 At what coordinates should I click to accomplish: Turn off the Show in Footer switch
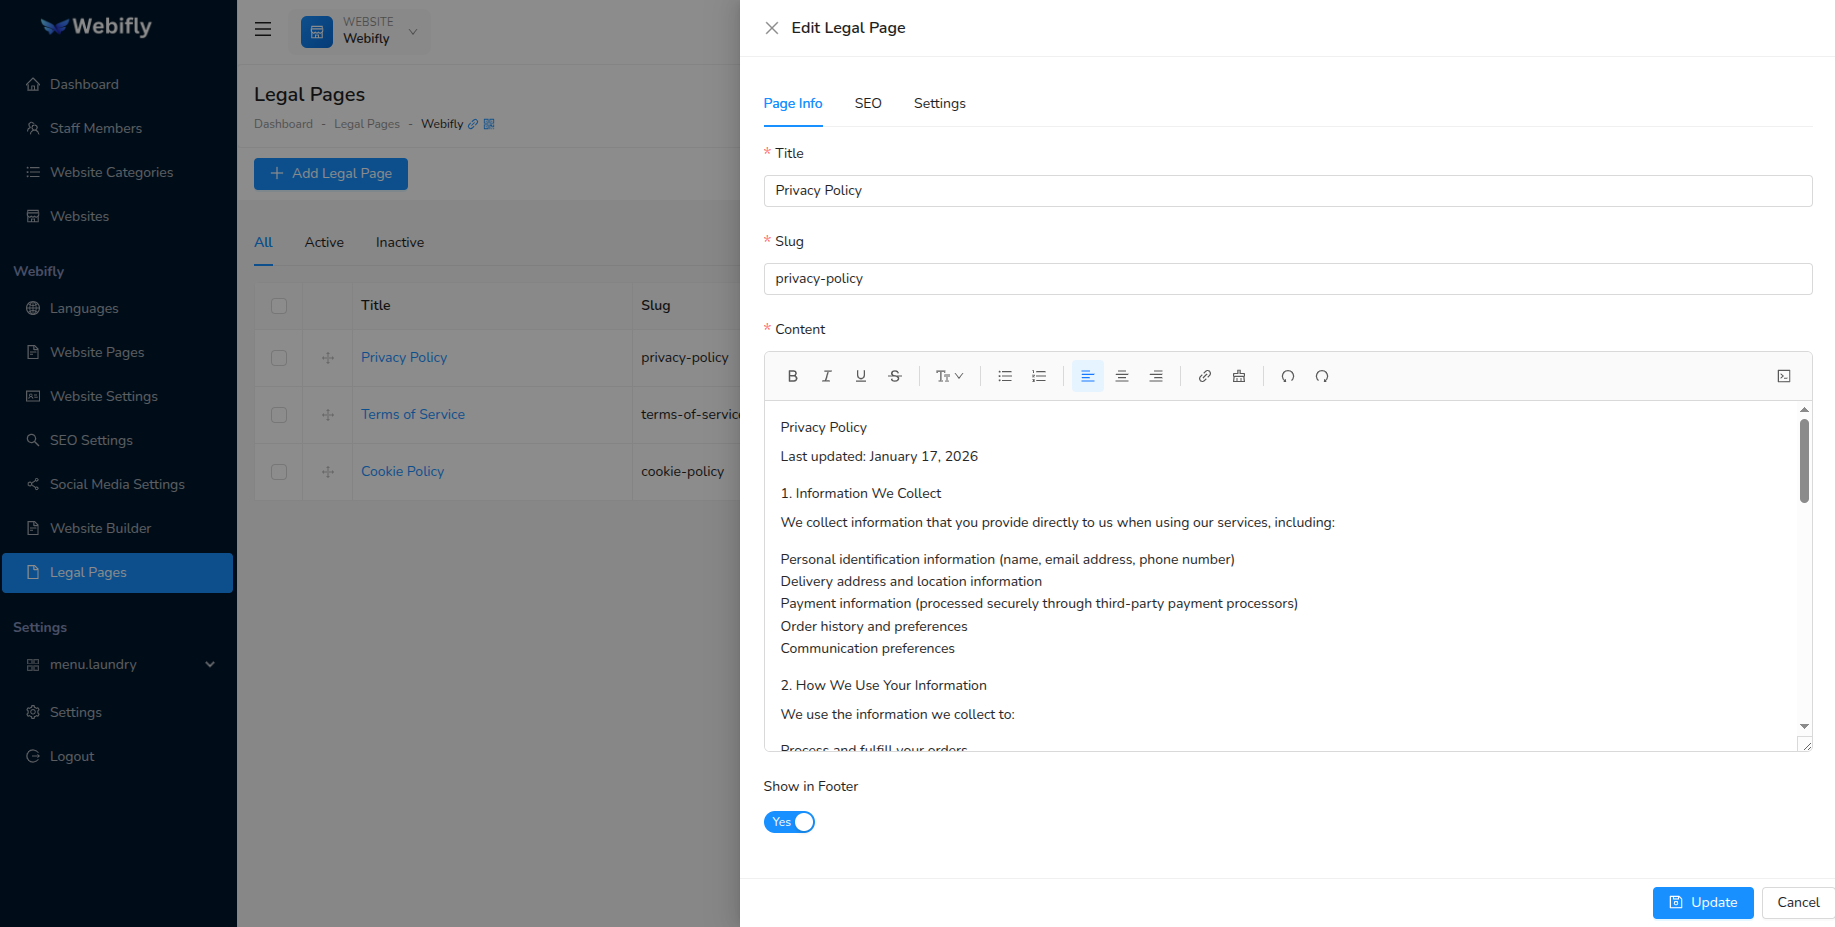click(789, 822)
